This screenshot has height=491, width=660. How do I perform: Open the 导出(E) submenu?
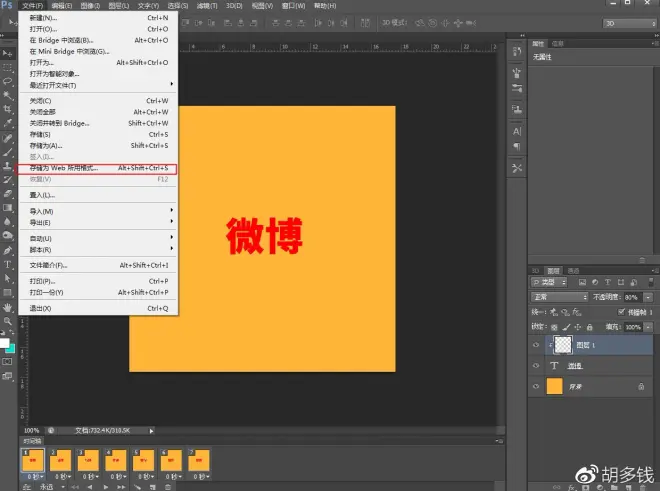tap(98, 223)
